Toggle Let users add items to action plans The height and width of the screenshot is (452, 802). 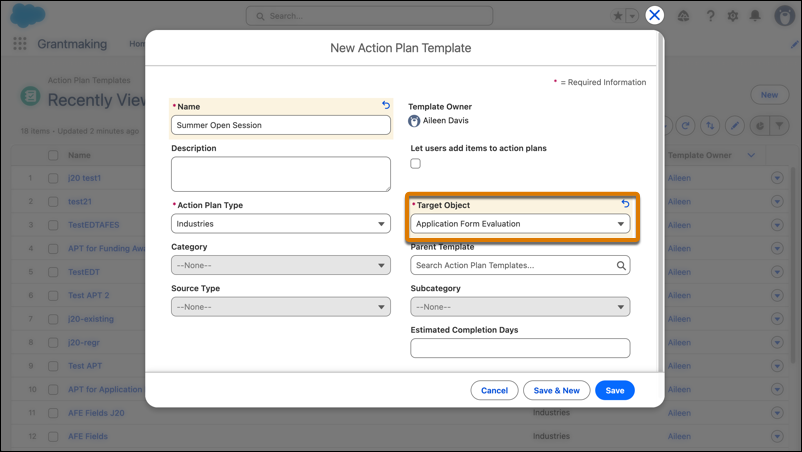click(415, 164)
